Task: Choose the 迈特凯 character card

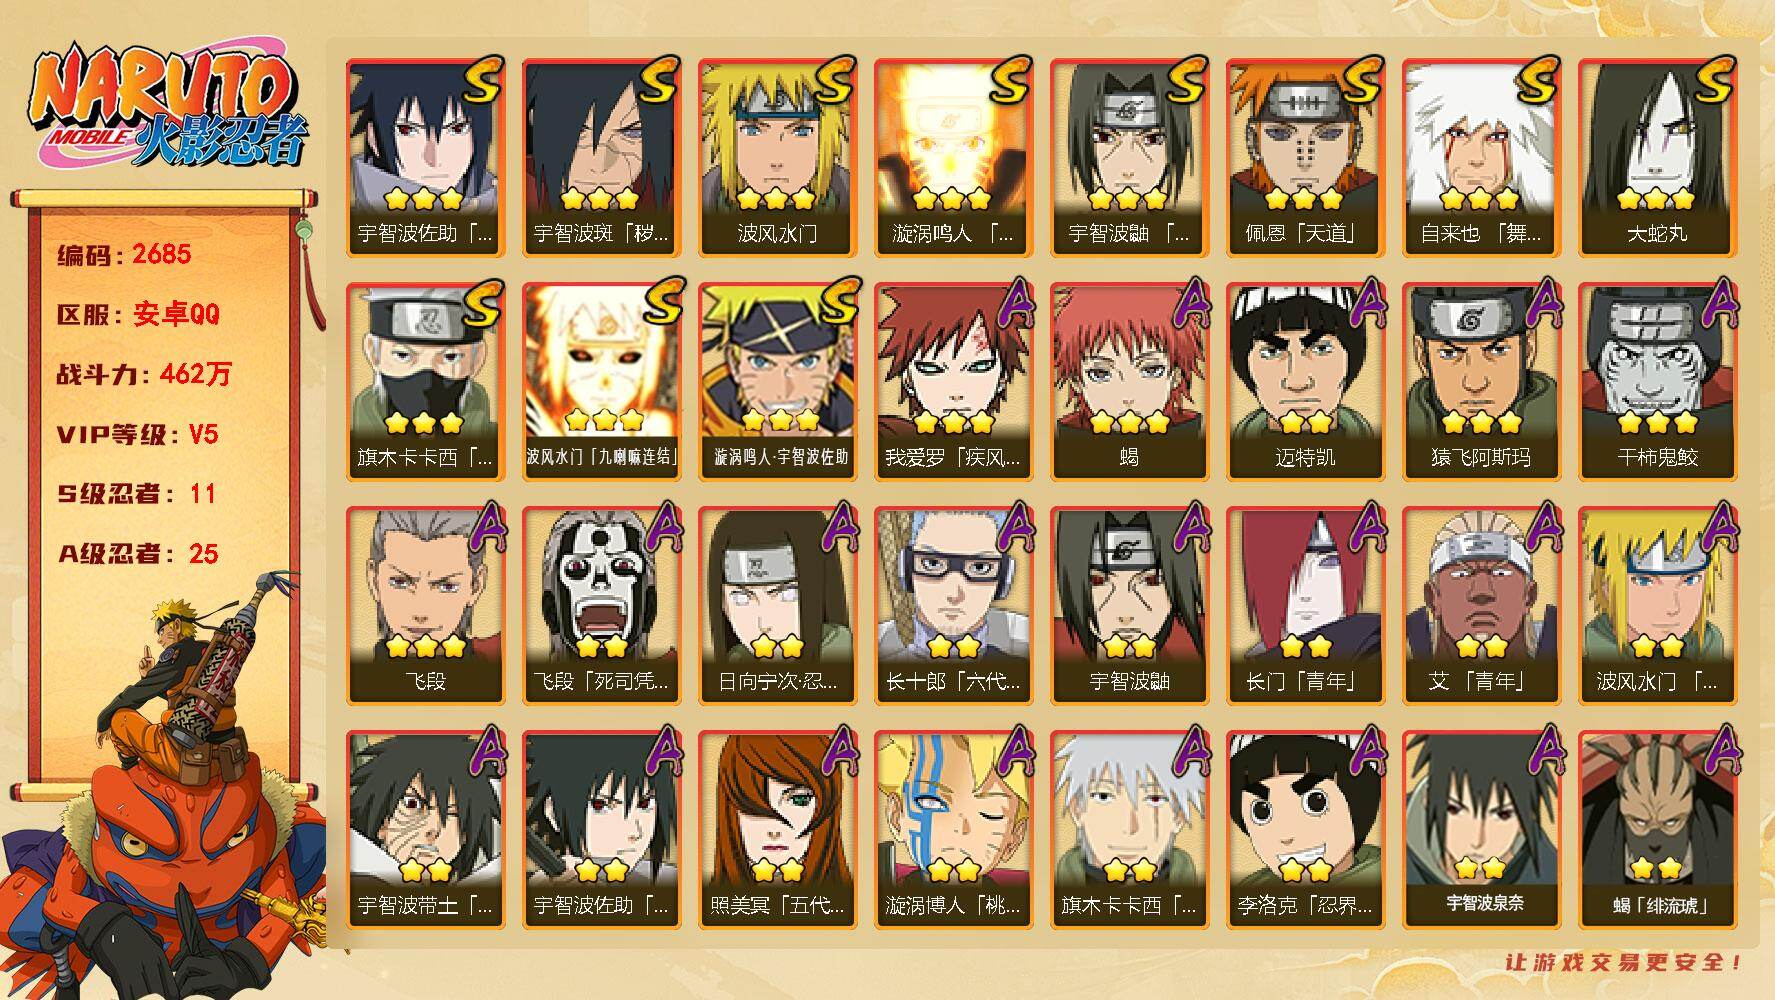Action: coord(1305,382)
